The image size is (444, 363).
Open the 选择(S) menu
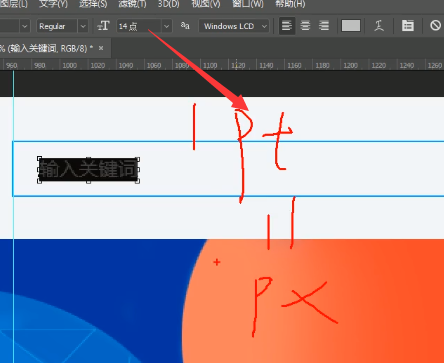point(93,4)
